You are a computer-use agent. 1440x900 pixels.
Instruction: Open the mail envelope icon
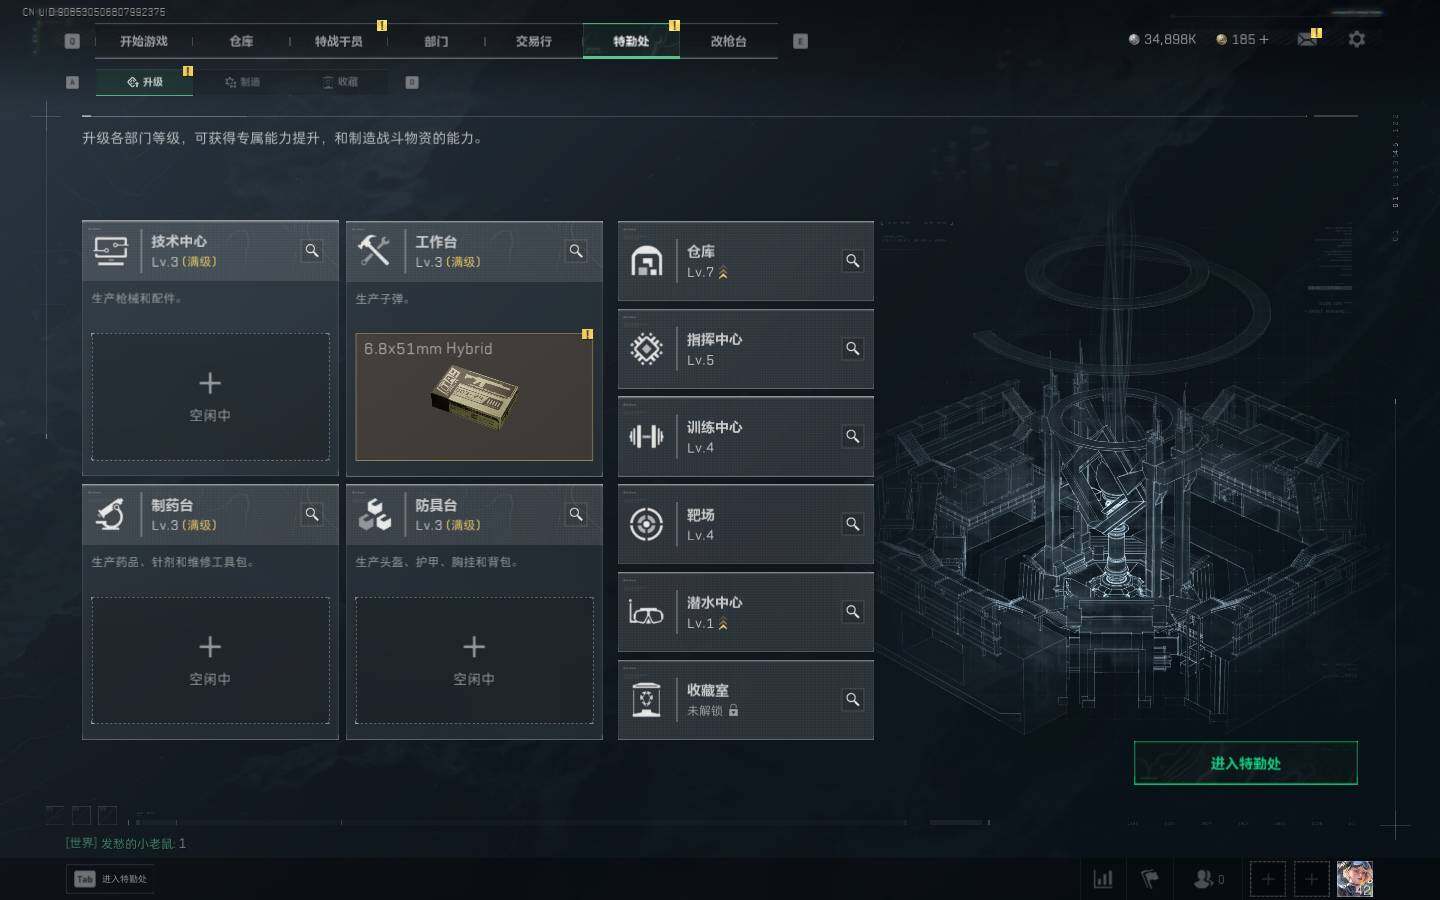[x=1307, y=39]
